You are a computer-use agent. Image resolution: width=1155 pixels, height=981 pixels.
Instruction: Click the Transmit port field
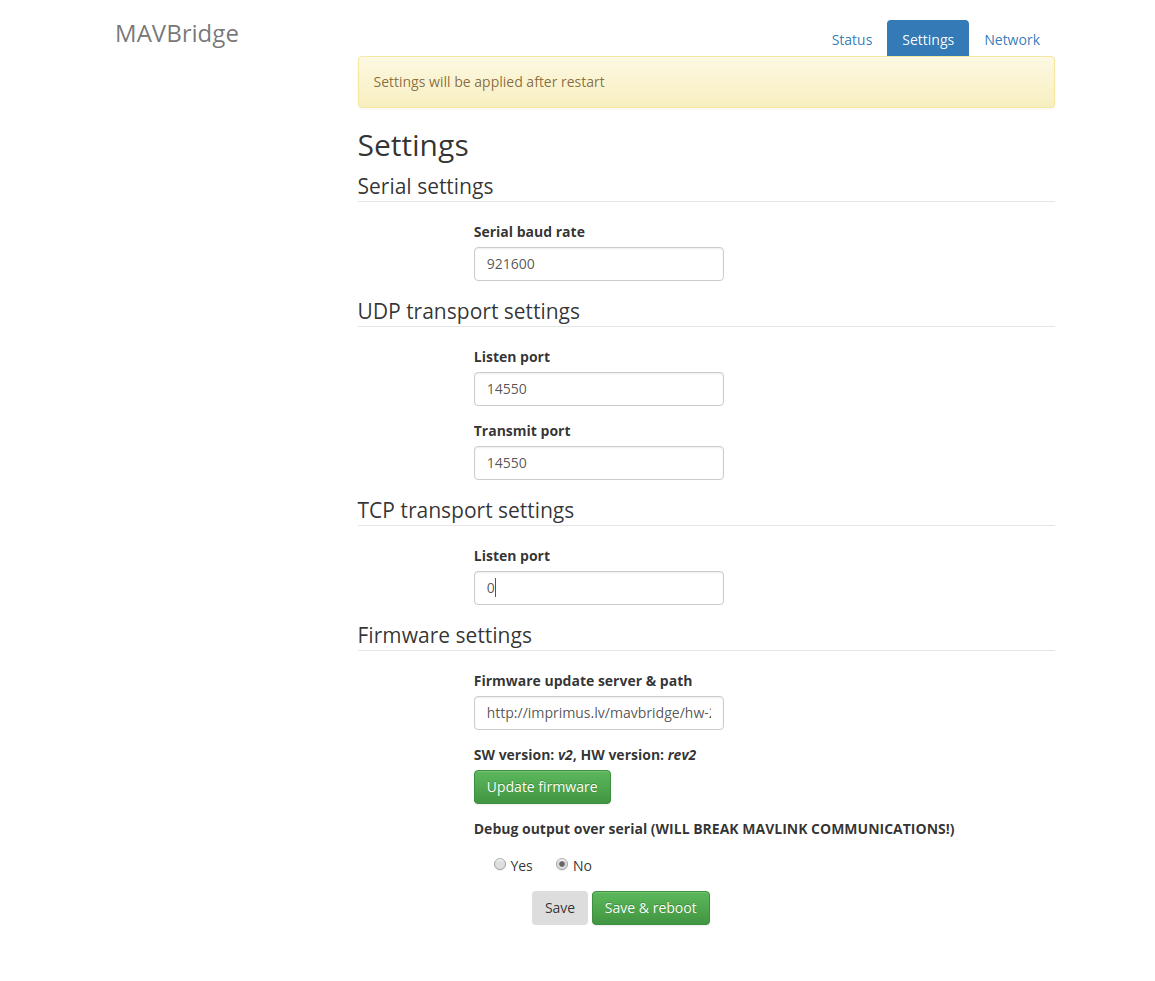[598, 463]
